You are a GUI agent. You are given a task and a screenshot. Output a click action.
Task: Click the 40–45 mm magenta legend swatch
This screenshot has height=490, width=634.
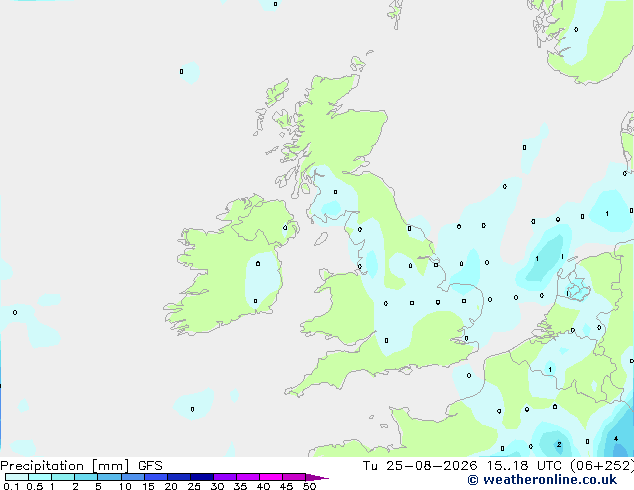271,477
